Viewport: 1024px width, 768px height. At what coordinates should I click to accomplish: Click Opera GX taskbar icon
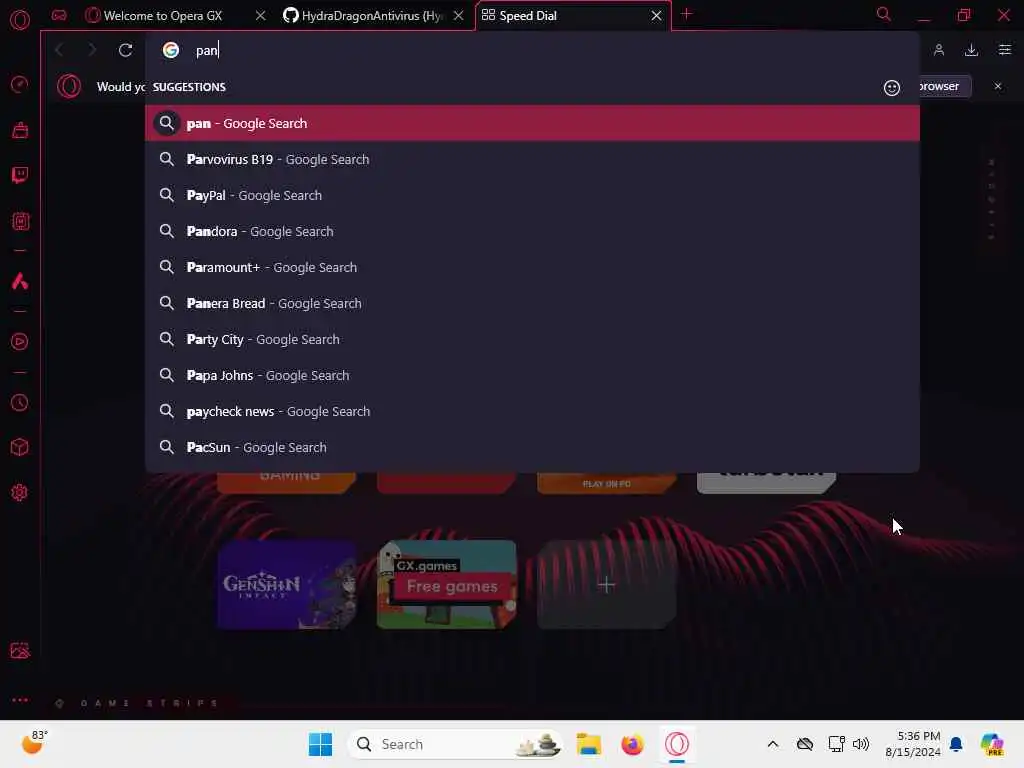click(x=677, y=744)
